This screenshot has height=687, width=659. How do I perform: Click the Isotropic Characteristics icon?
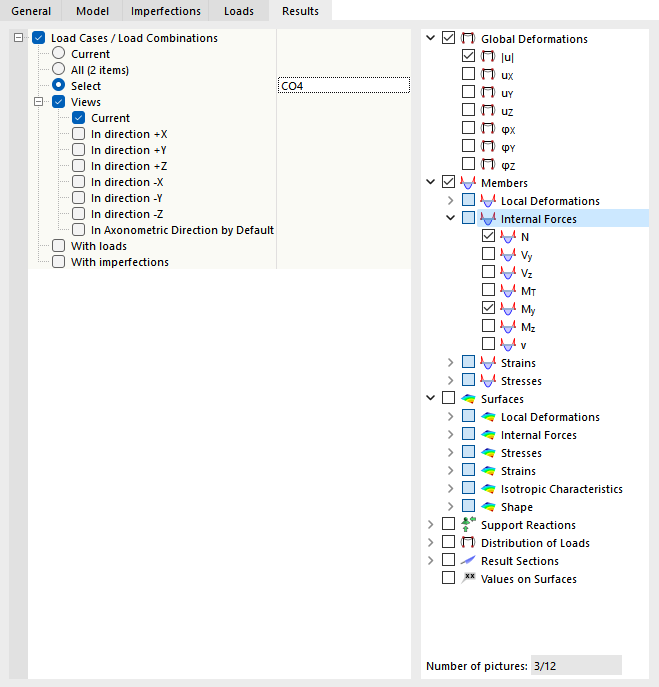coord(488,489)
